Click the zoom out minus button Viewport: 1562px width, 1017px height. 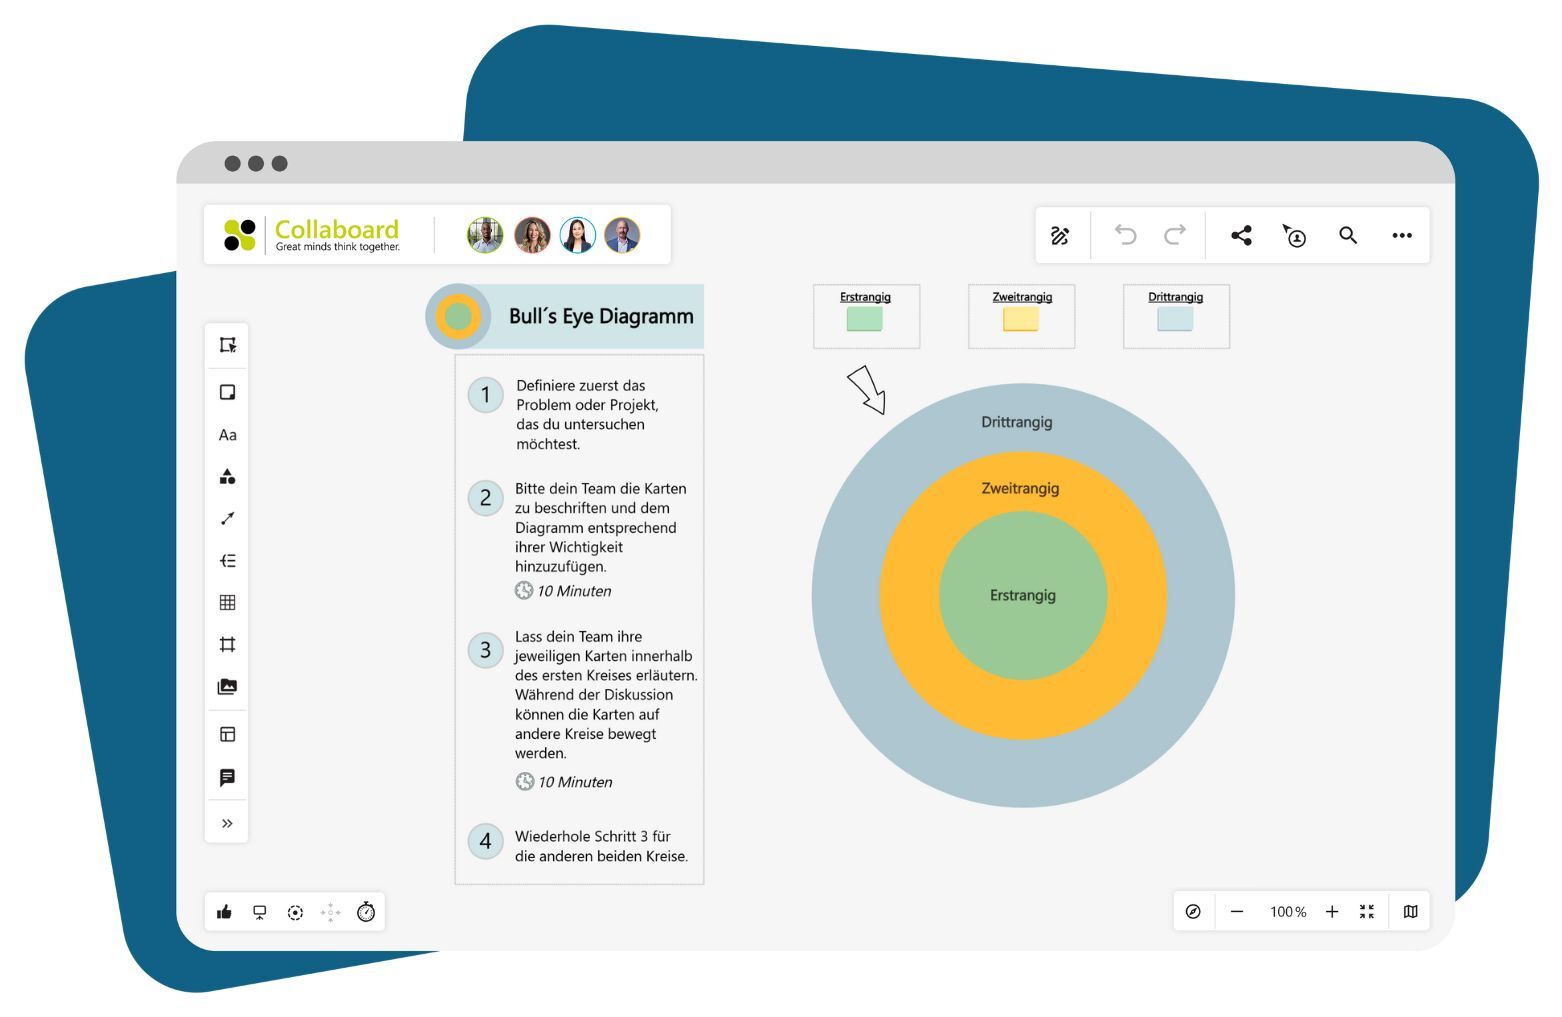click(x=1237, y=912)
